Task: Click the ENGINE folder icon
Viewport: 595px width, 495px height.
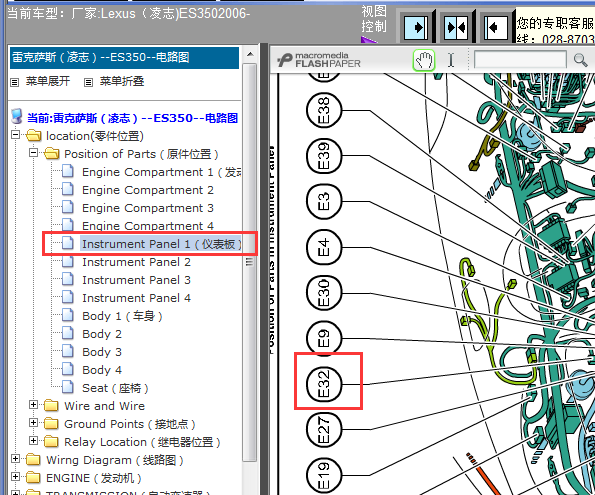Action: click(x=33, y=478)
